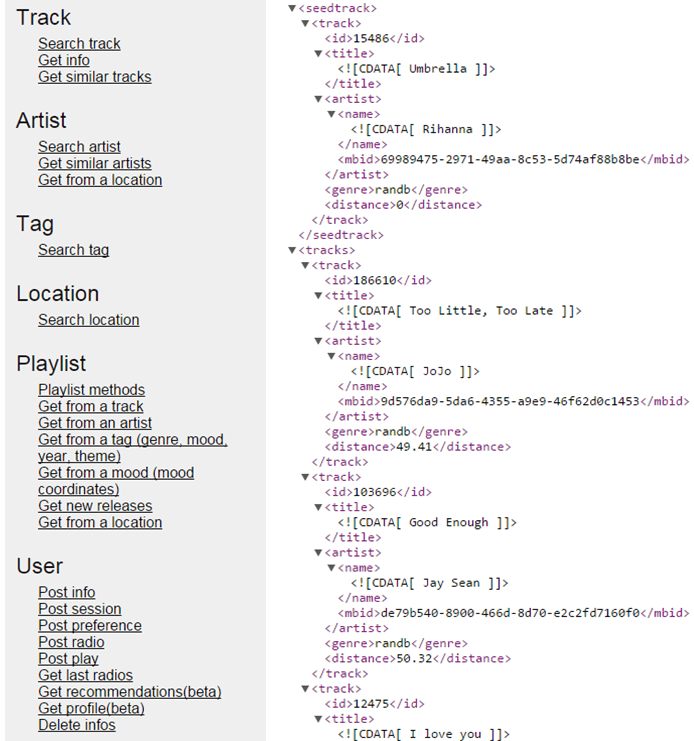Collapse the name node containing Rihanna

click(x=331, y=114)
